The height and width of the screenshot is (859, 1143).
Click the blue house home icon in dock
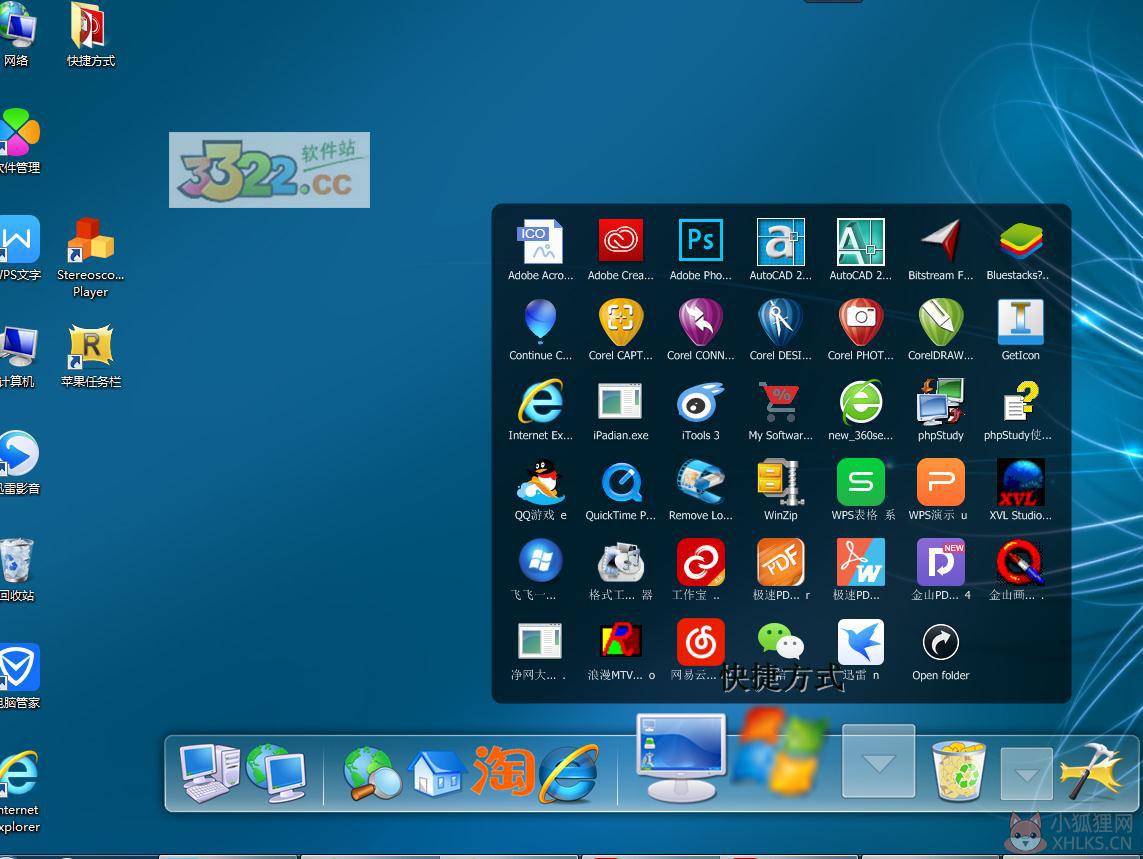(x=437, y=773)
